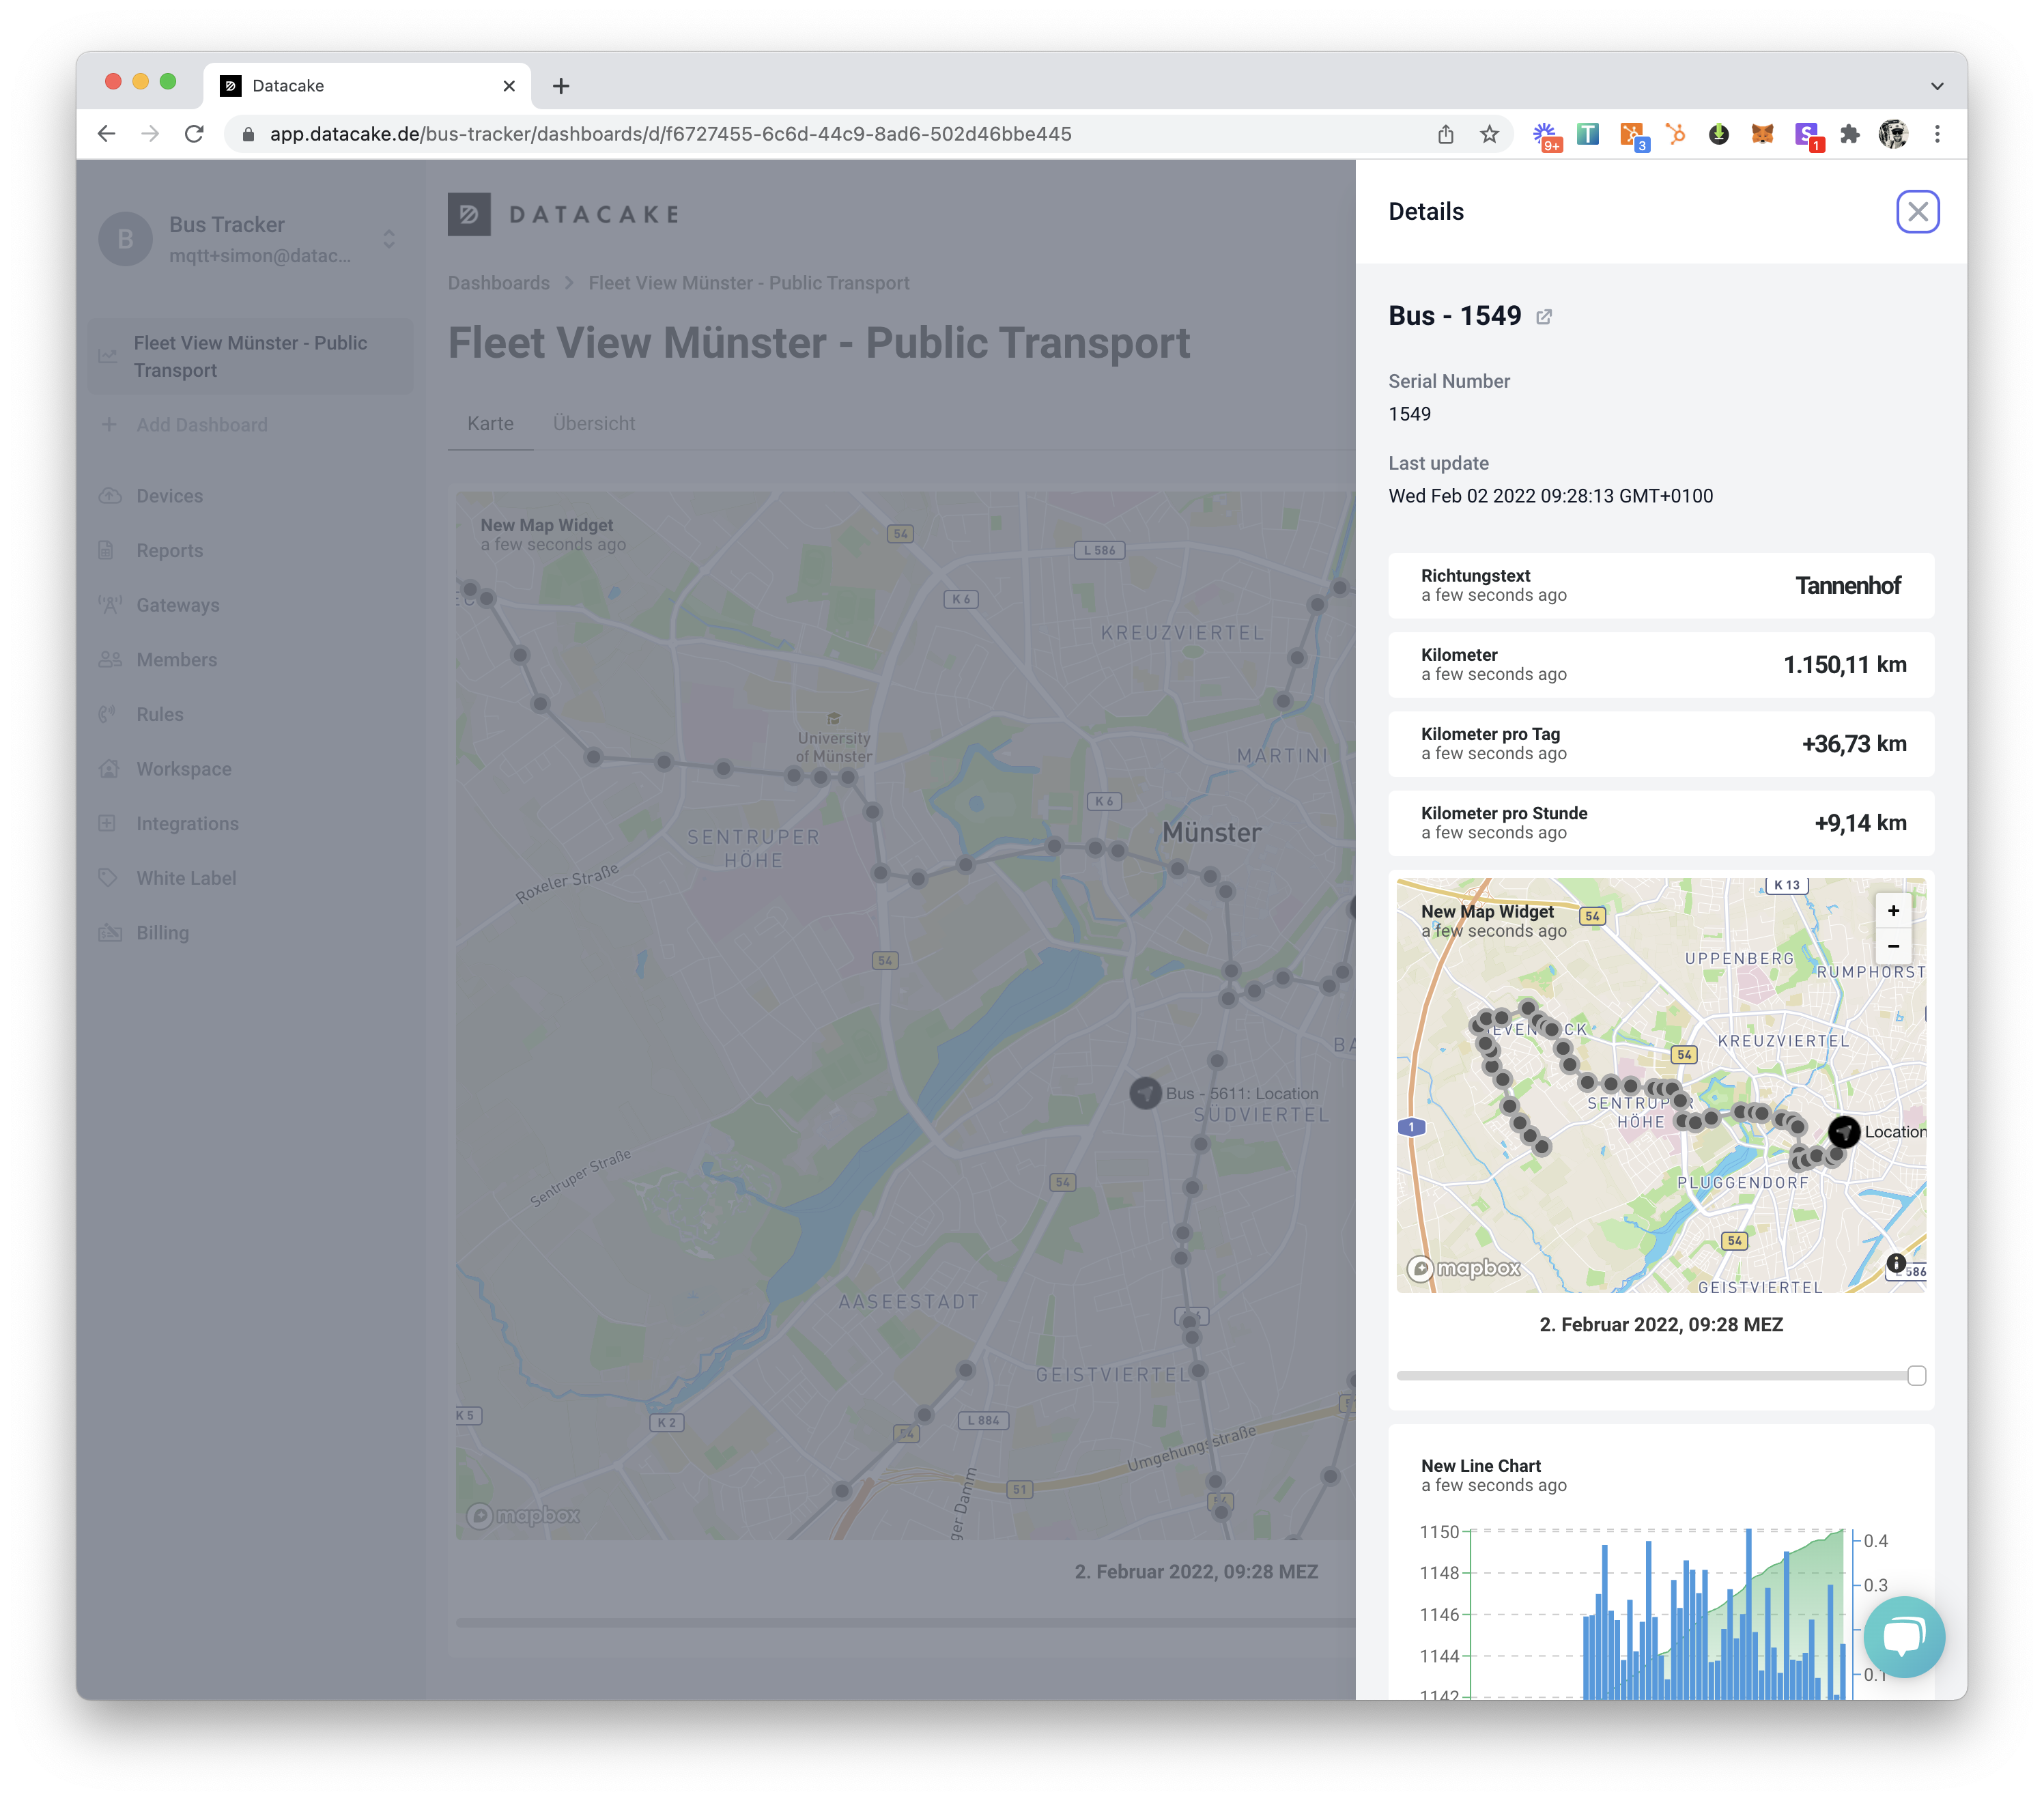Click the Bus - 1549 title
2044x1801 pixels.
1455,316
